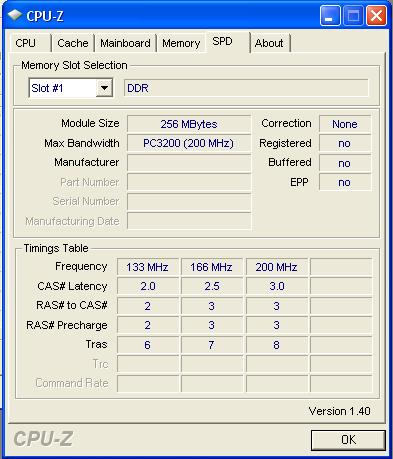This screenshot has width=393, height=459.
Task: Click the Correction None field
Action: coord(345,124)
